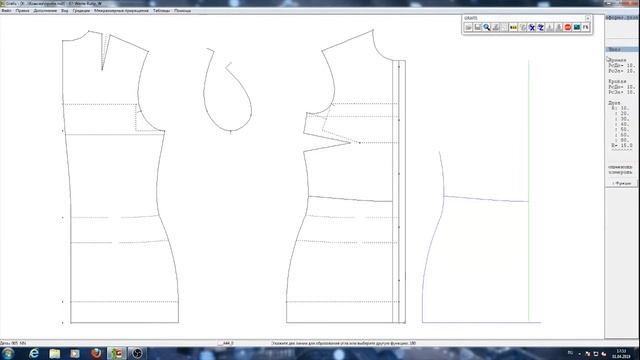Select the magnifier zoom tool

click(x=487, y=27)
